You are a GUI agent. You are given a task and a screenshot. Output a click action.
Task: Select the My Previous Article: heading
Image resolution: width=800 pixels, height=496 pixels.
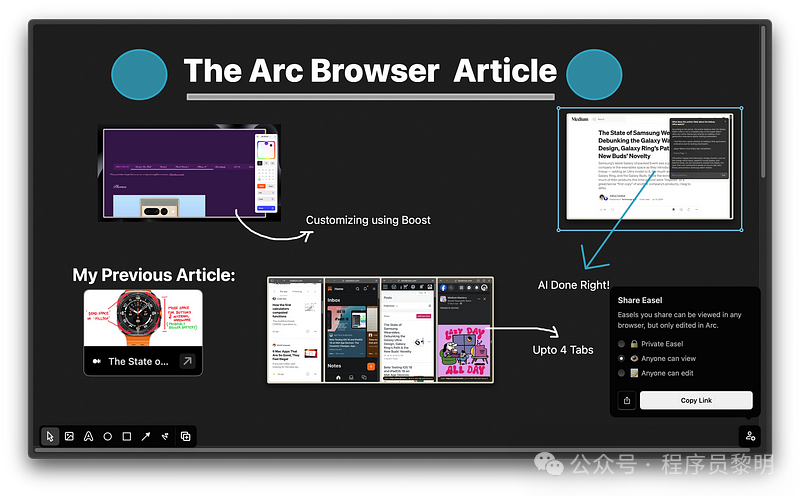154,275
